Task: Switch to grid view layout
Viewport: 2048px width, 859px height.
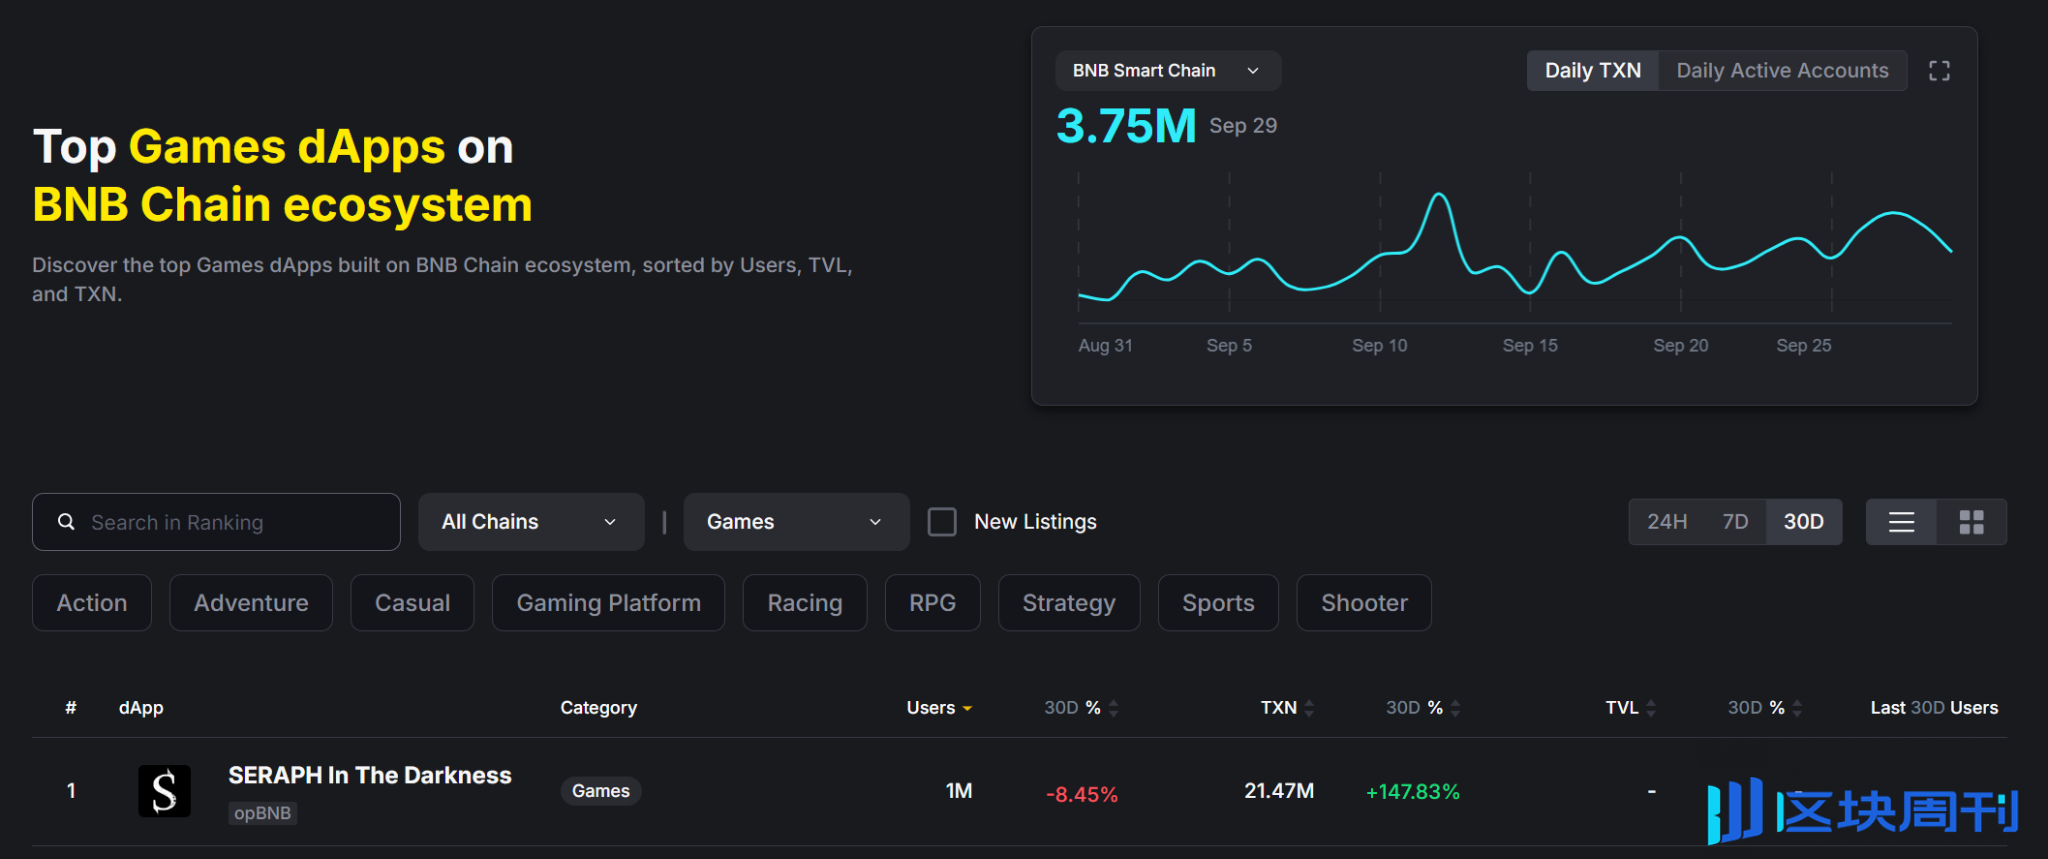Action: (x=1971, y=522)
